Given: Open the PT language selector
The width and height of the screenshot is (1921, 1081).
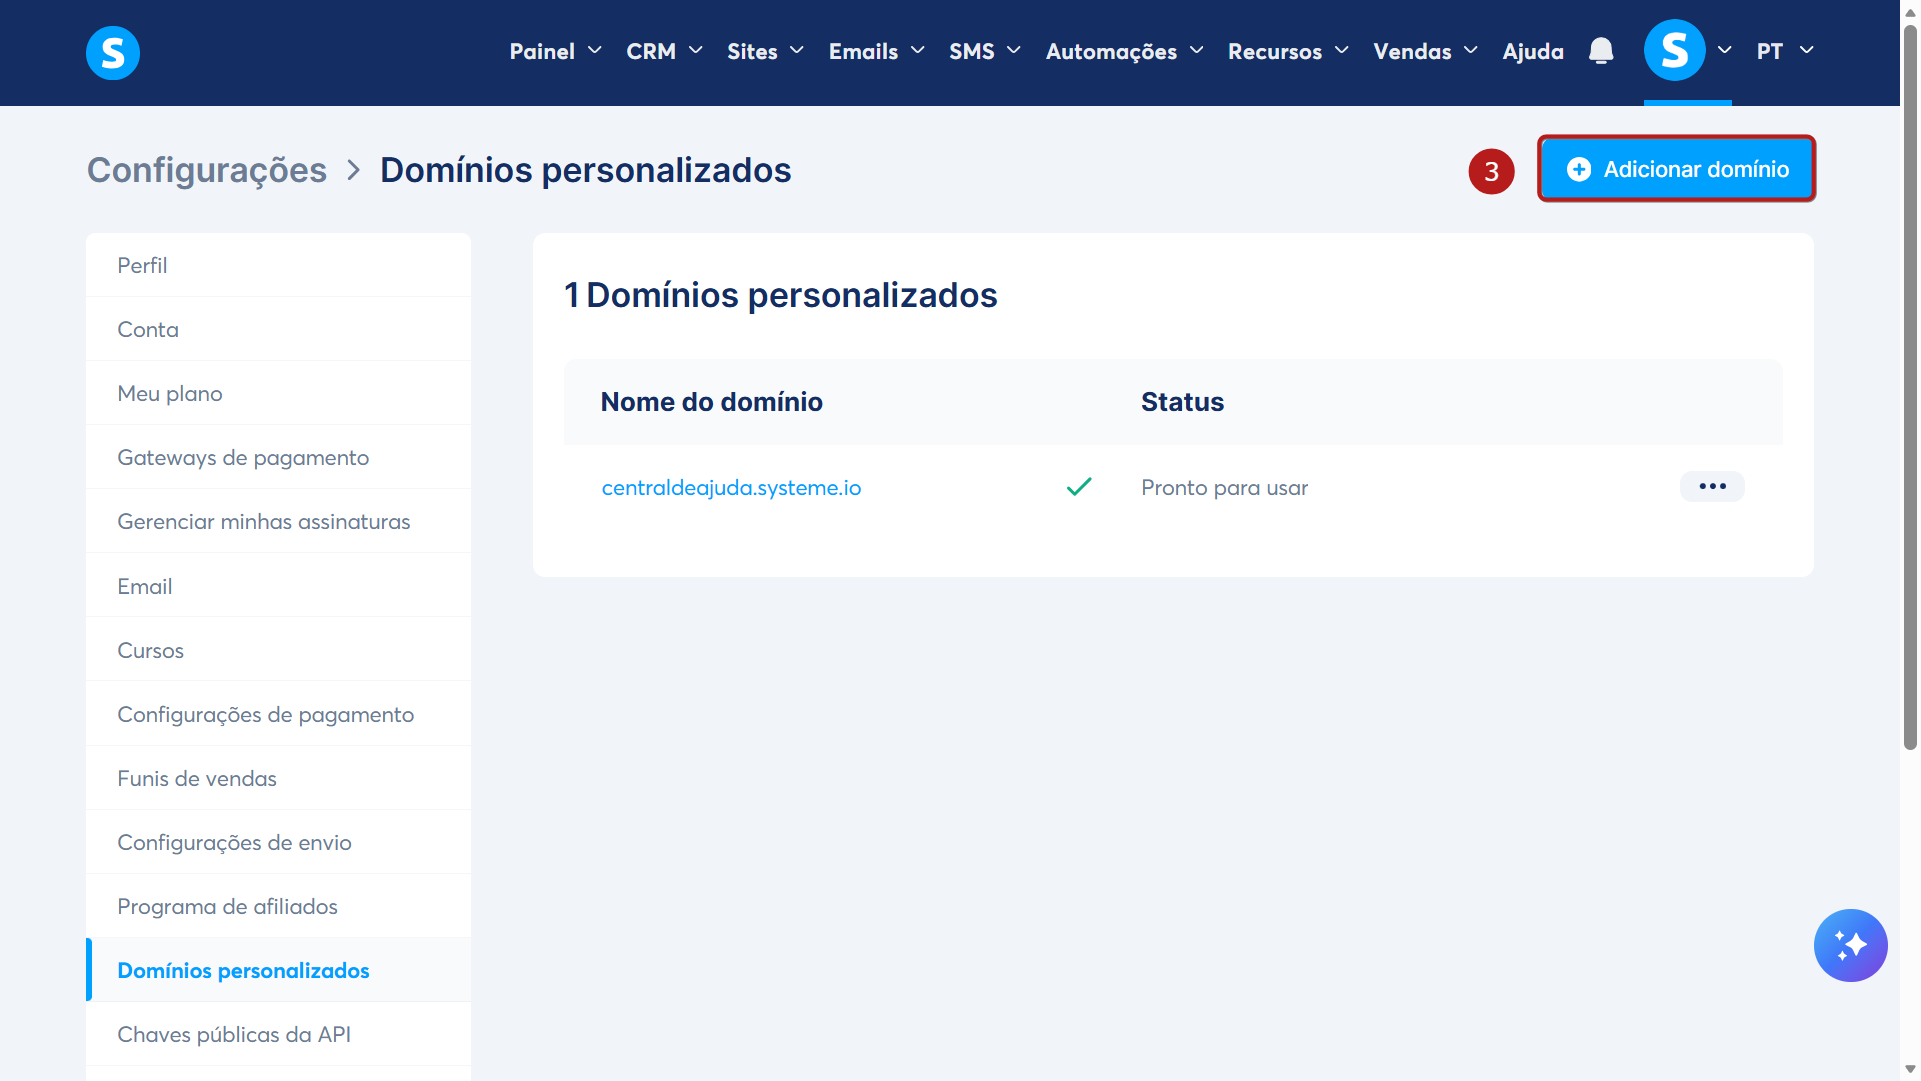Looking at the screenshot, I should pos(1785,51).
